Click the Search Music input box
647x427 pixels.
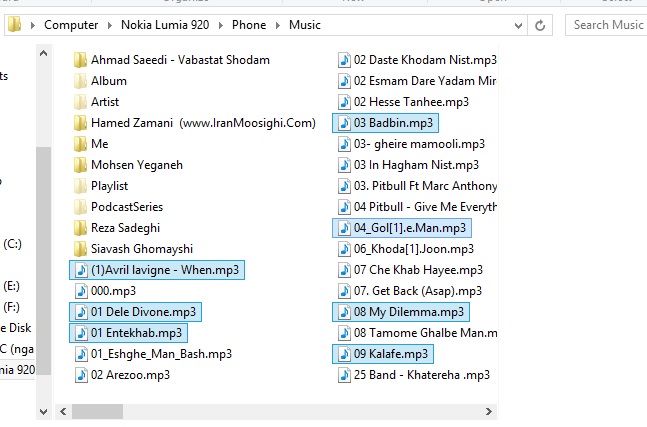pyautogui.click(x=607, y=25)
